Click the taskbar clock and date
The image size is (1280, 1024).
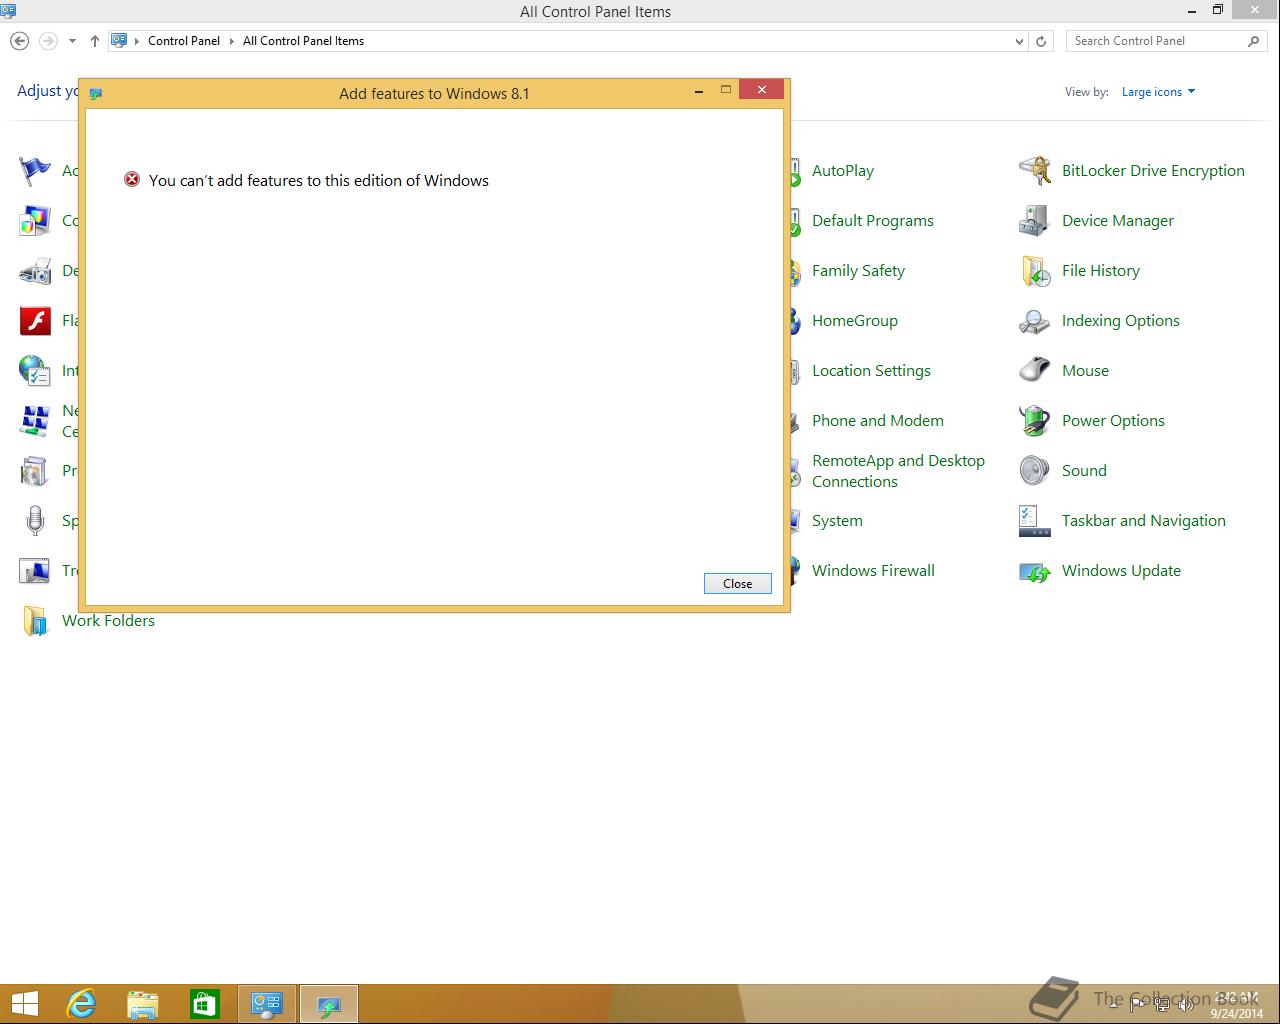(1237, 1005)
